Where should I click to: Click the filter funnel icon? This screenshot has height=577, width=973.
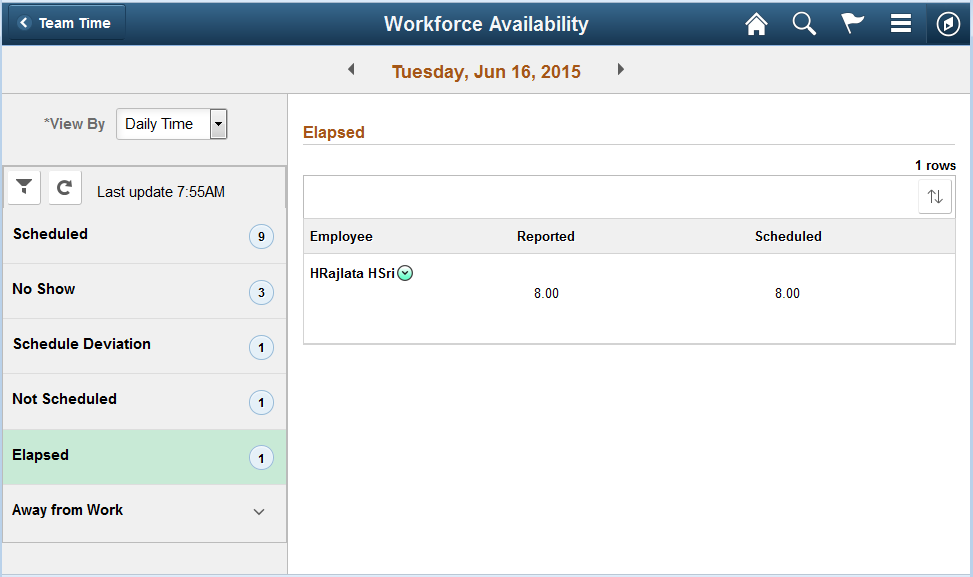point(24,187)
